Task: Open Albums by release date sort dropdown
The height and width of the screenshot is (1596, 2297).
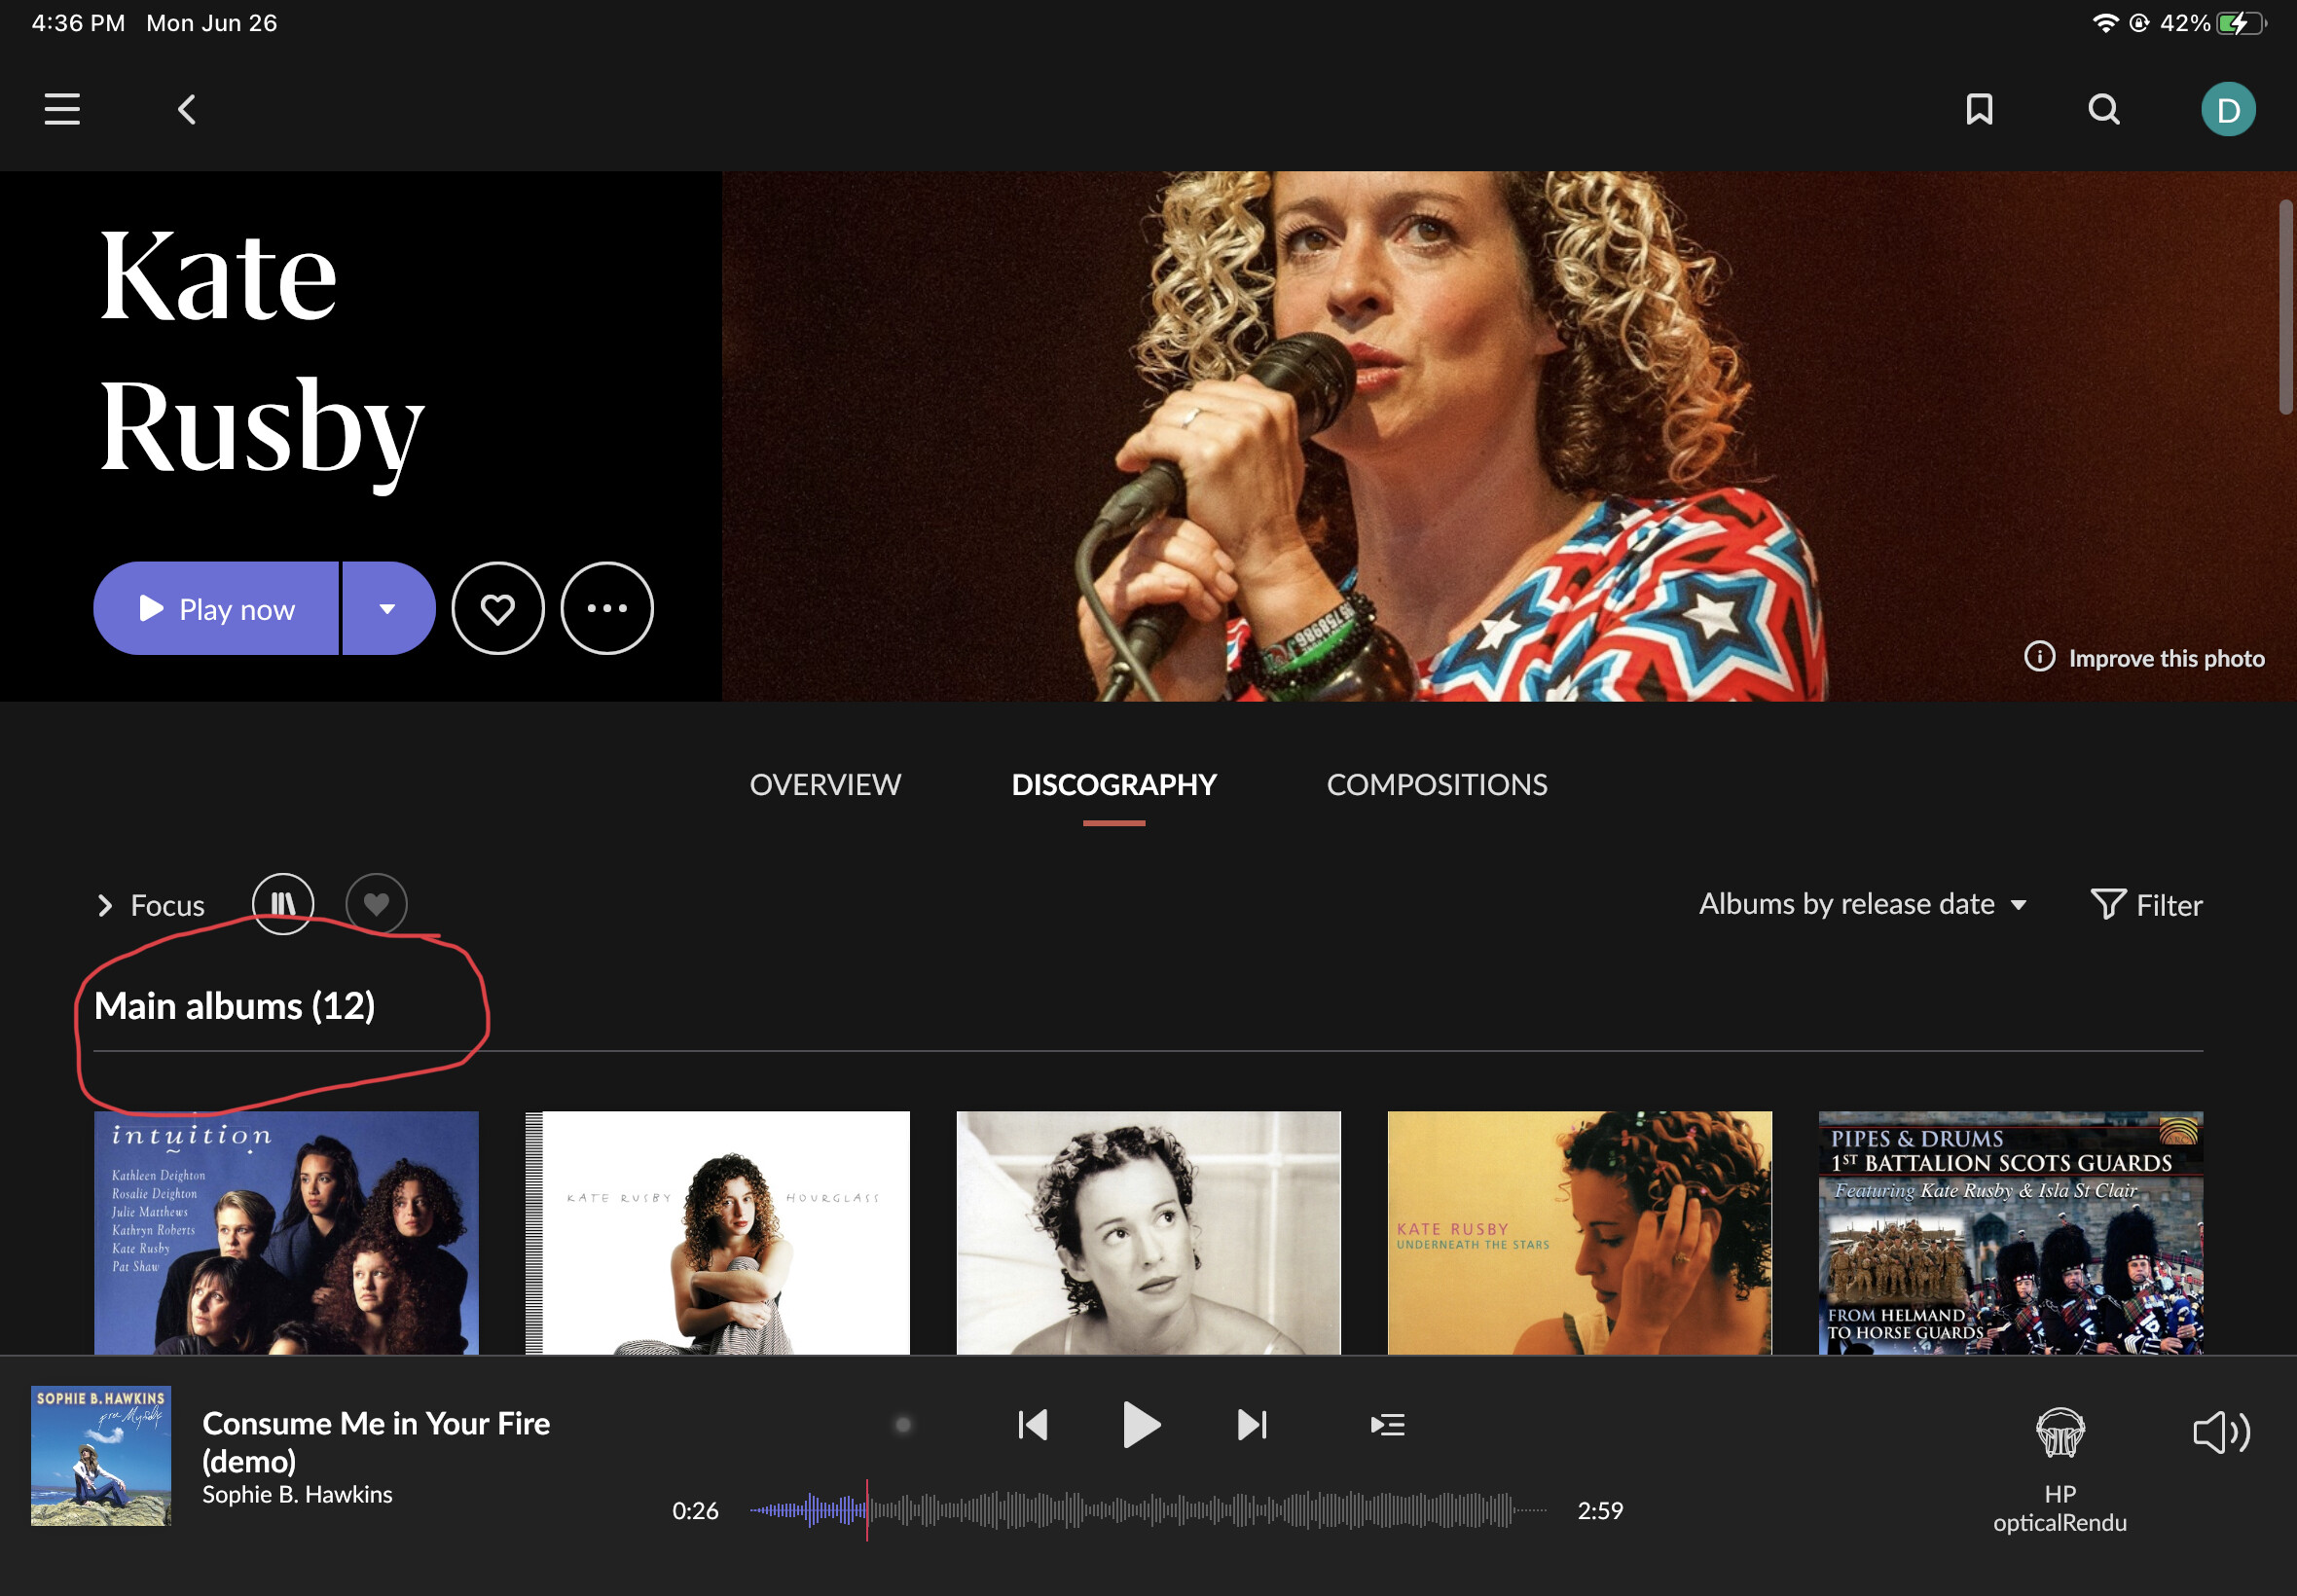Action: pos(1863,904)
